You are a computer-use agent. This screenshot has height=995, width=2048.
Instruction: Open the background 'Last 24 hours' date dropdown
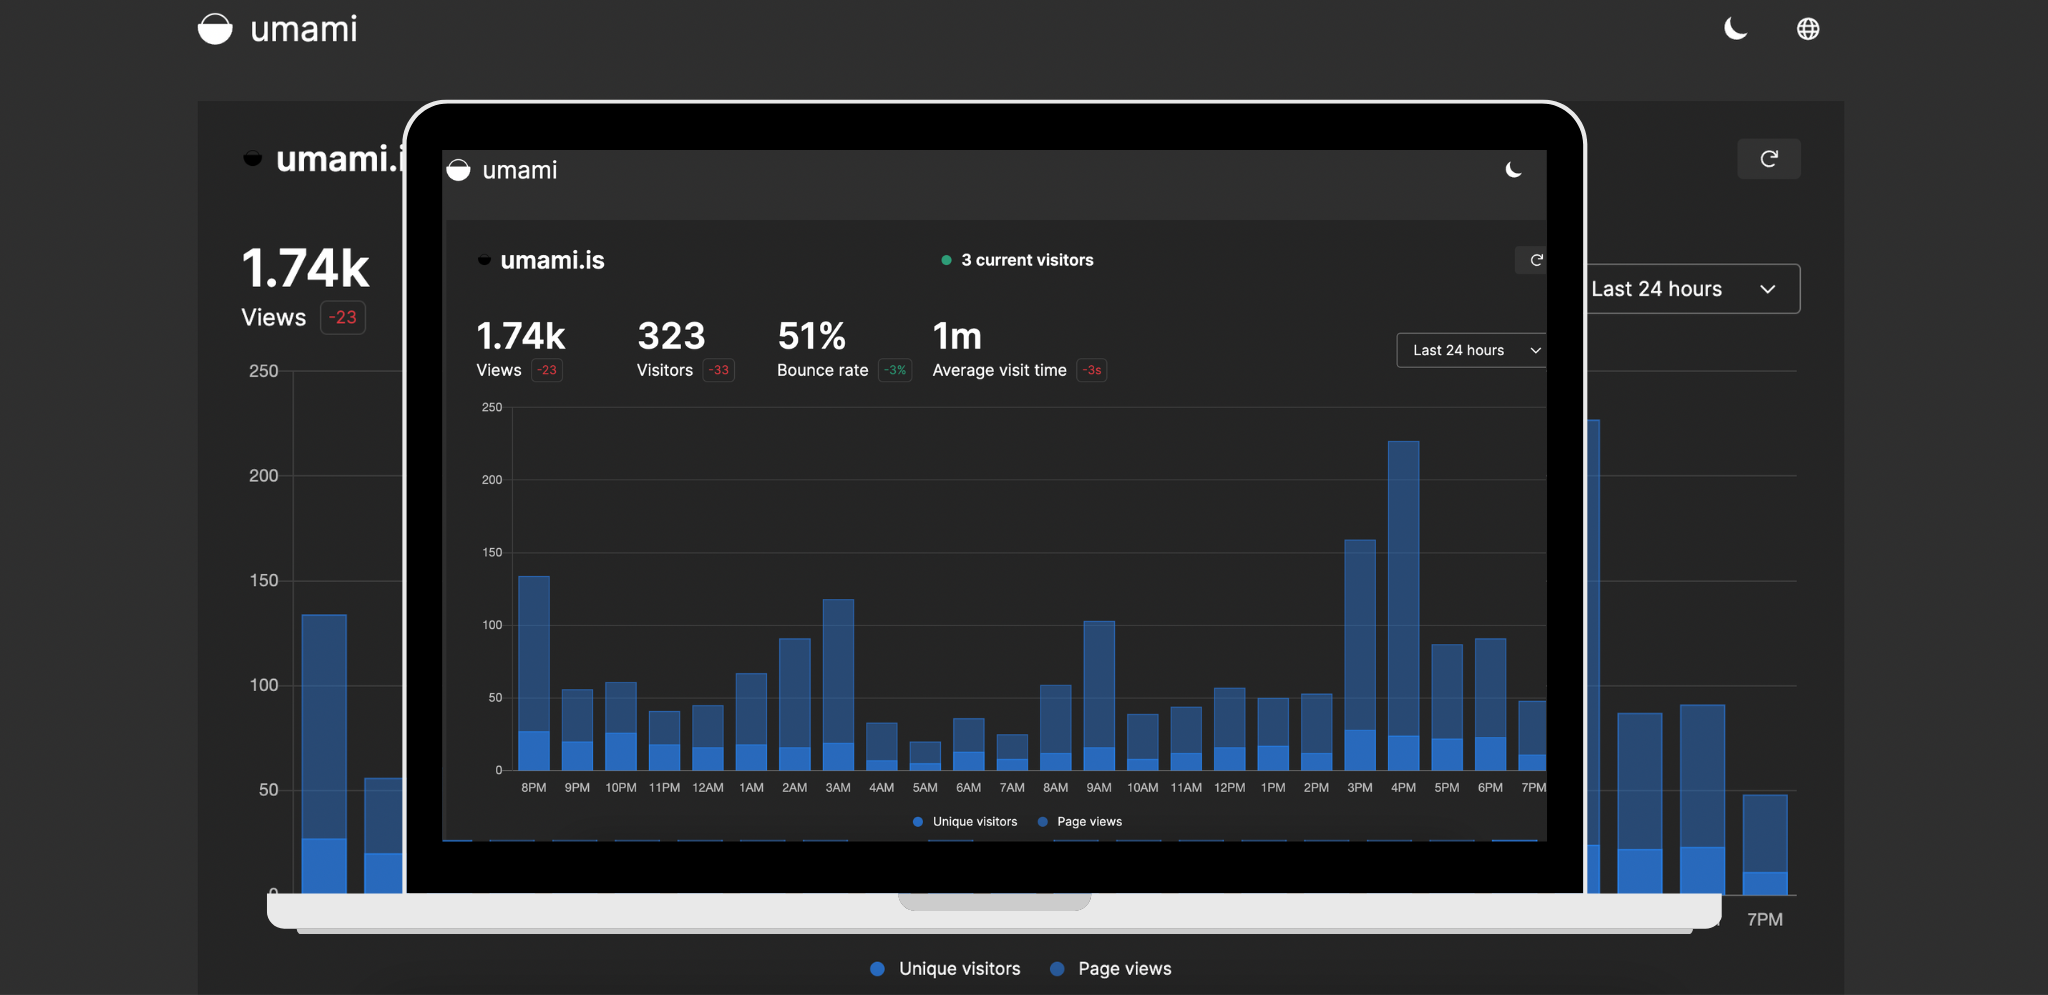(x=1693, y=289)
